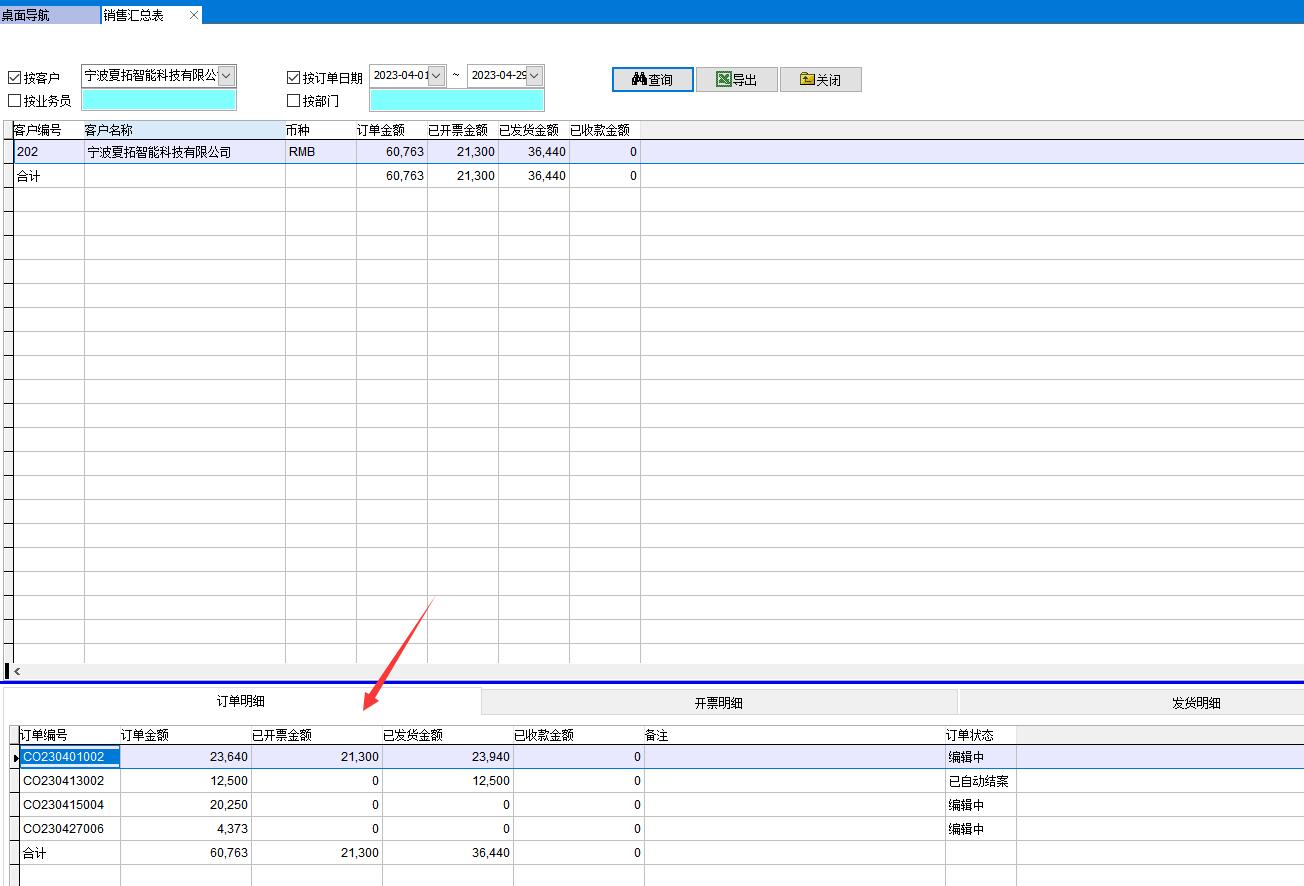Screen dimensions: 1304x886
Task: Check the 按部门 filter option
Action: (x=293, y=101)
